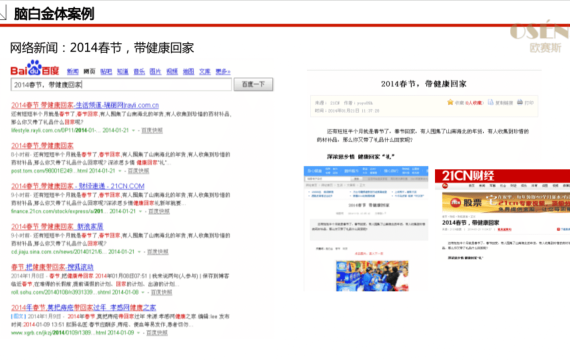Image resolution: width=570 pixels, height=360 pixels.
Task: Focus the Baidu search input field
Action: tap(121, 85)
